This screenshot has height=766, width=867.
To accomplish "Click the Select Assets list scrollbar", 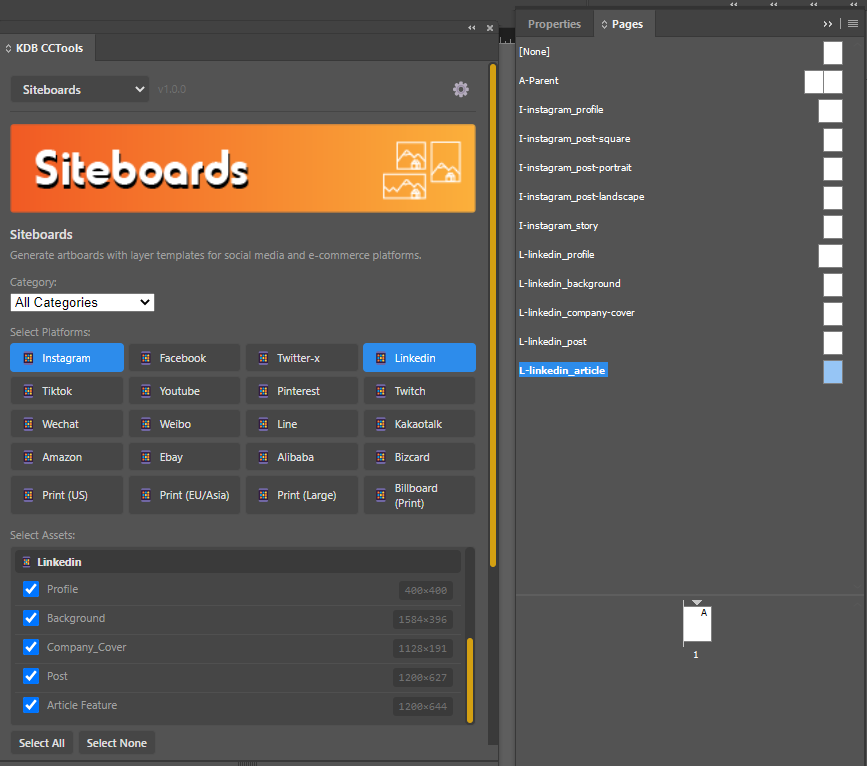I will tap(470, 680).
